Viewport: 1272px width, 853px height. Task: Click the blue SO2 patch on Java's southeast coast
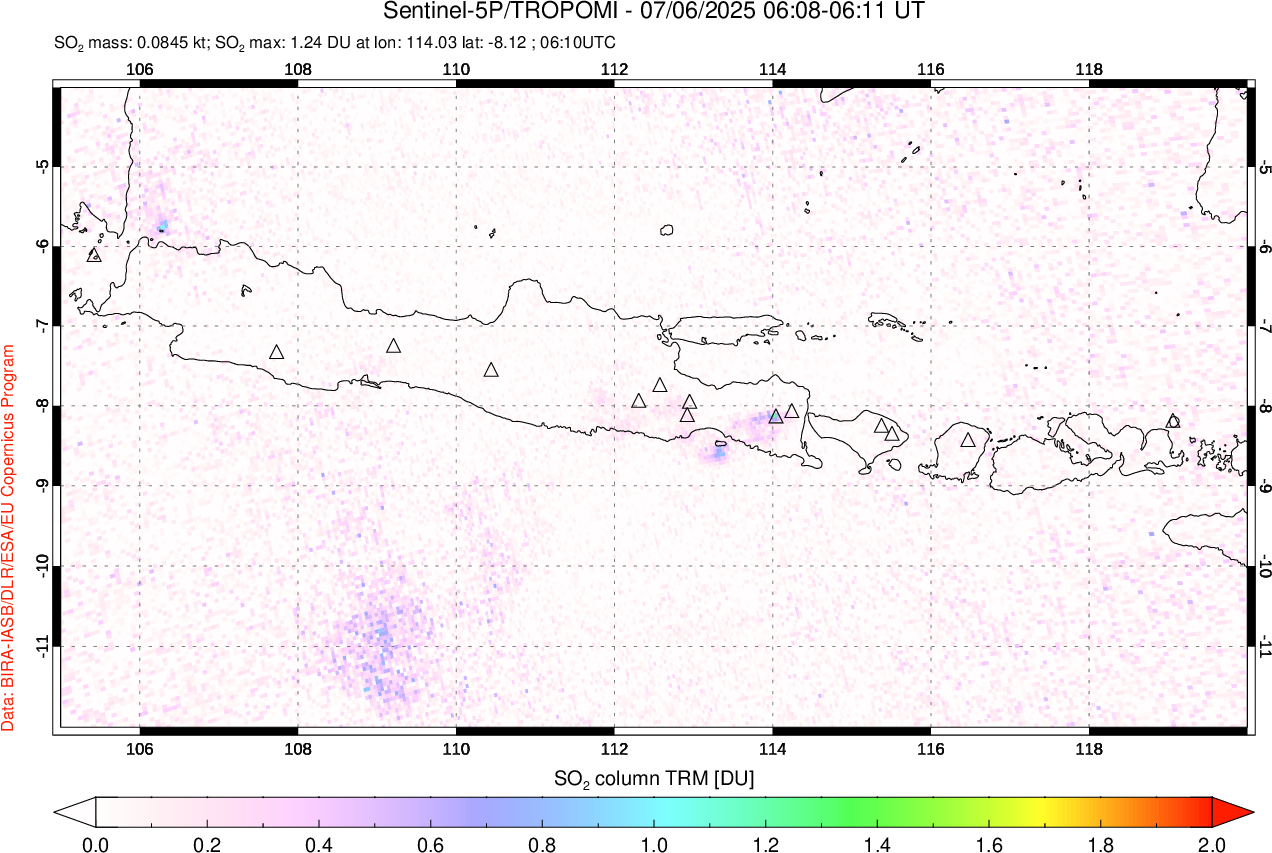click(x=718, y=454)
